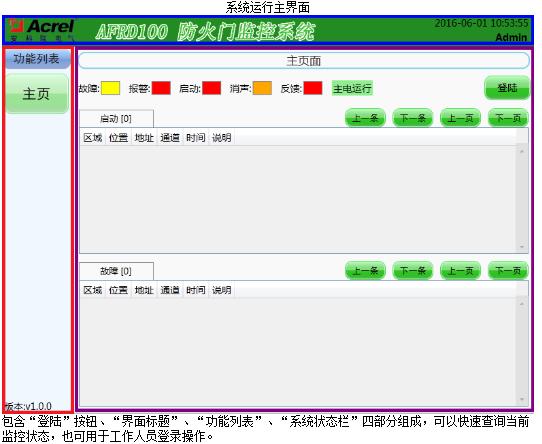The height and width of the screenshot is (444, 542).
Task: Click 地址 column header in 启动 table
Action: 144,138
